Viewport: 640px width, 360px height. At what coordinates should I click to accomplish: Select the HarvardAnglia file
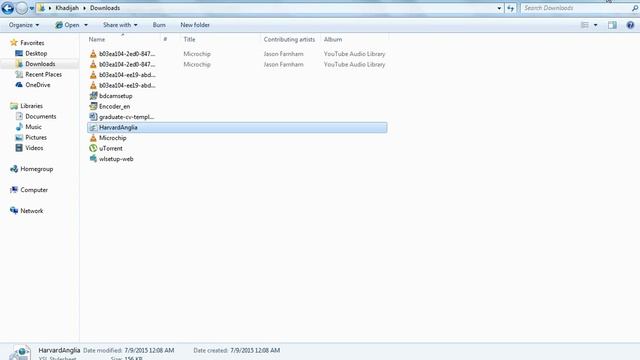tap(237, 127)
